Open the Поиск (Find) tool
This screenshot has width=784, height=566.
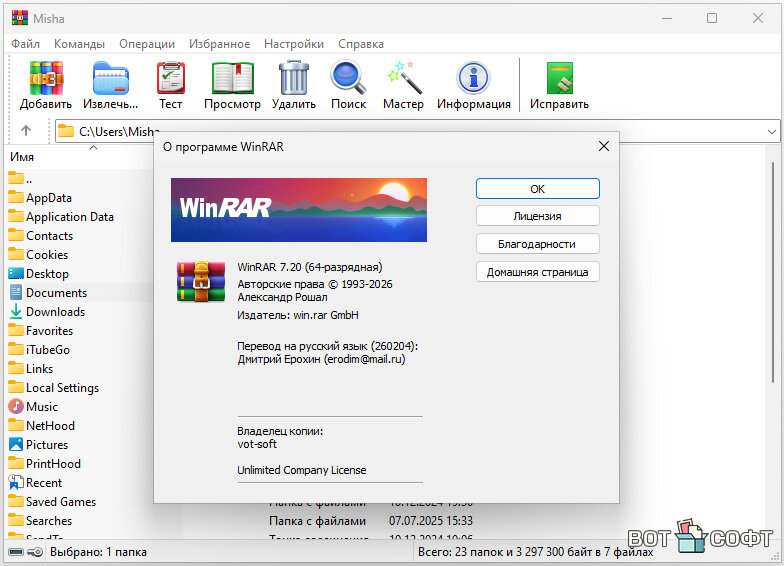348,84
